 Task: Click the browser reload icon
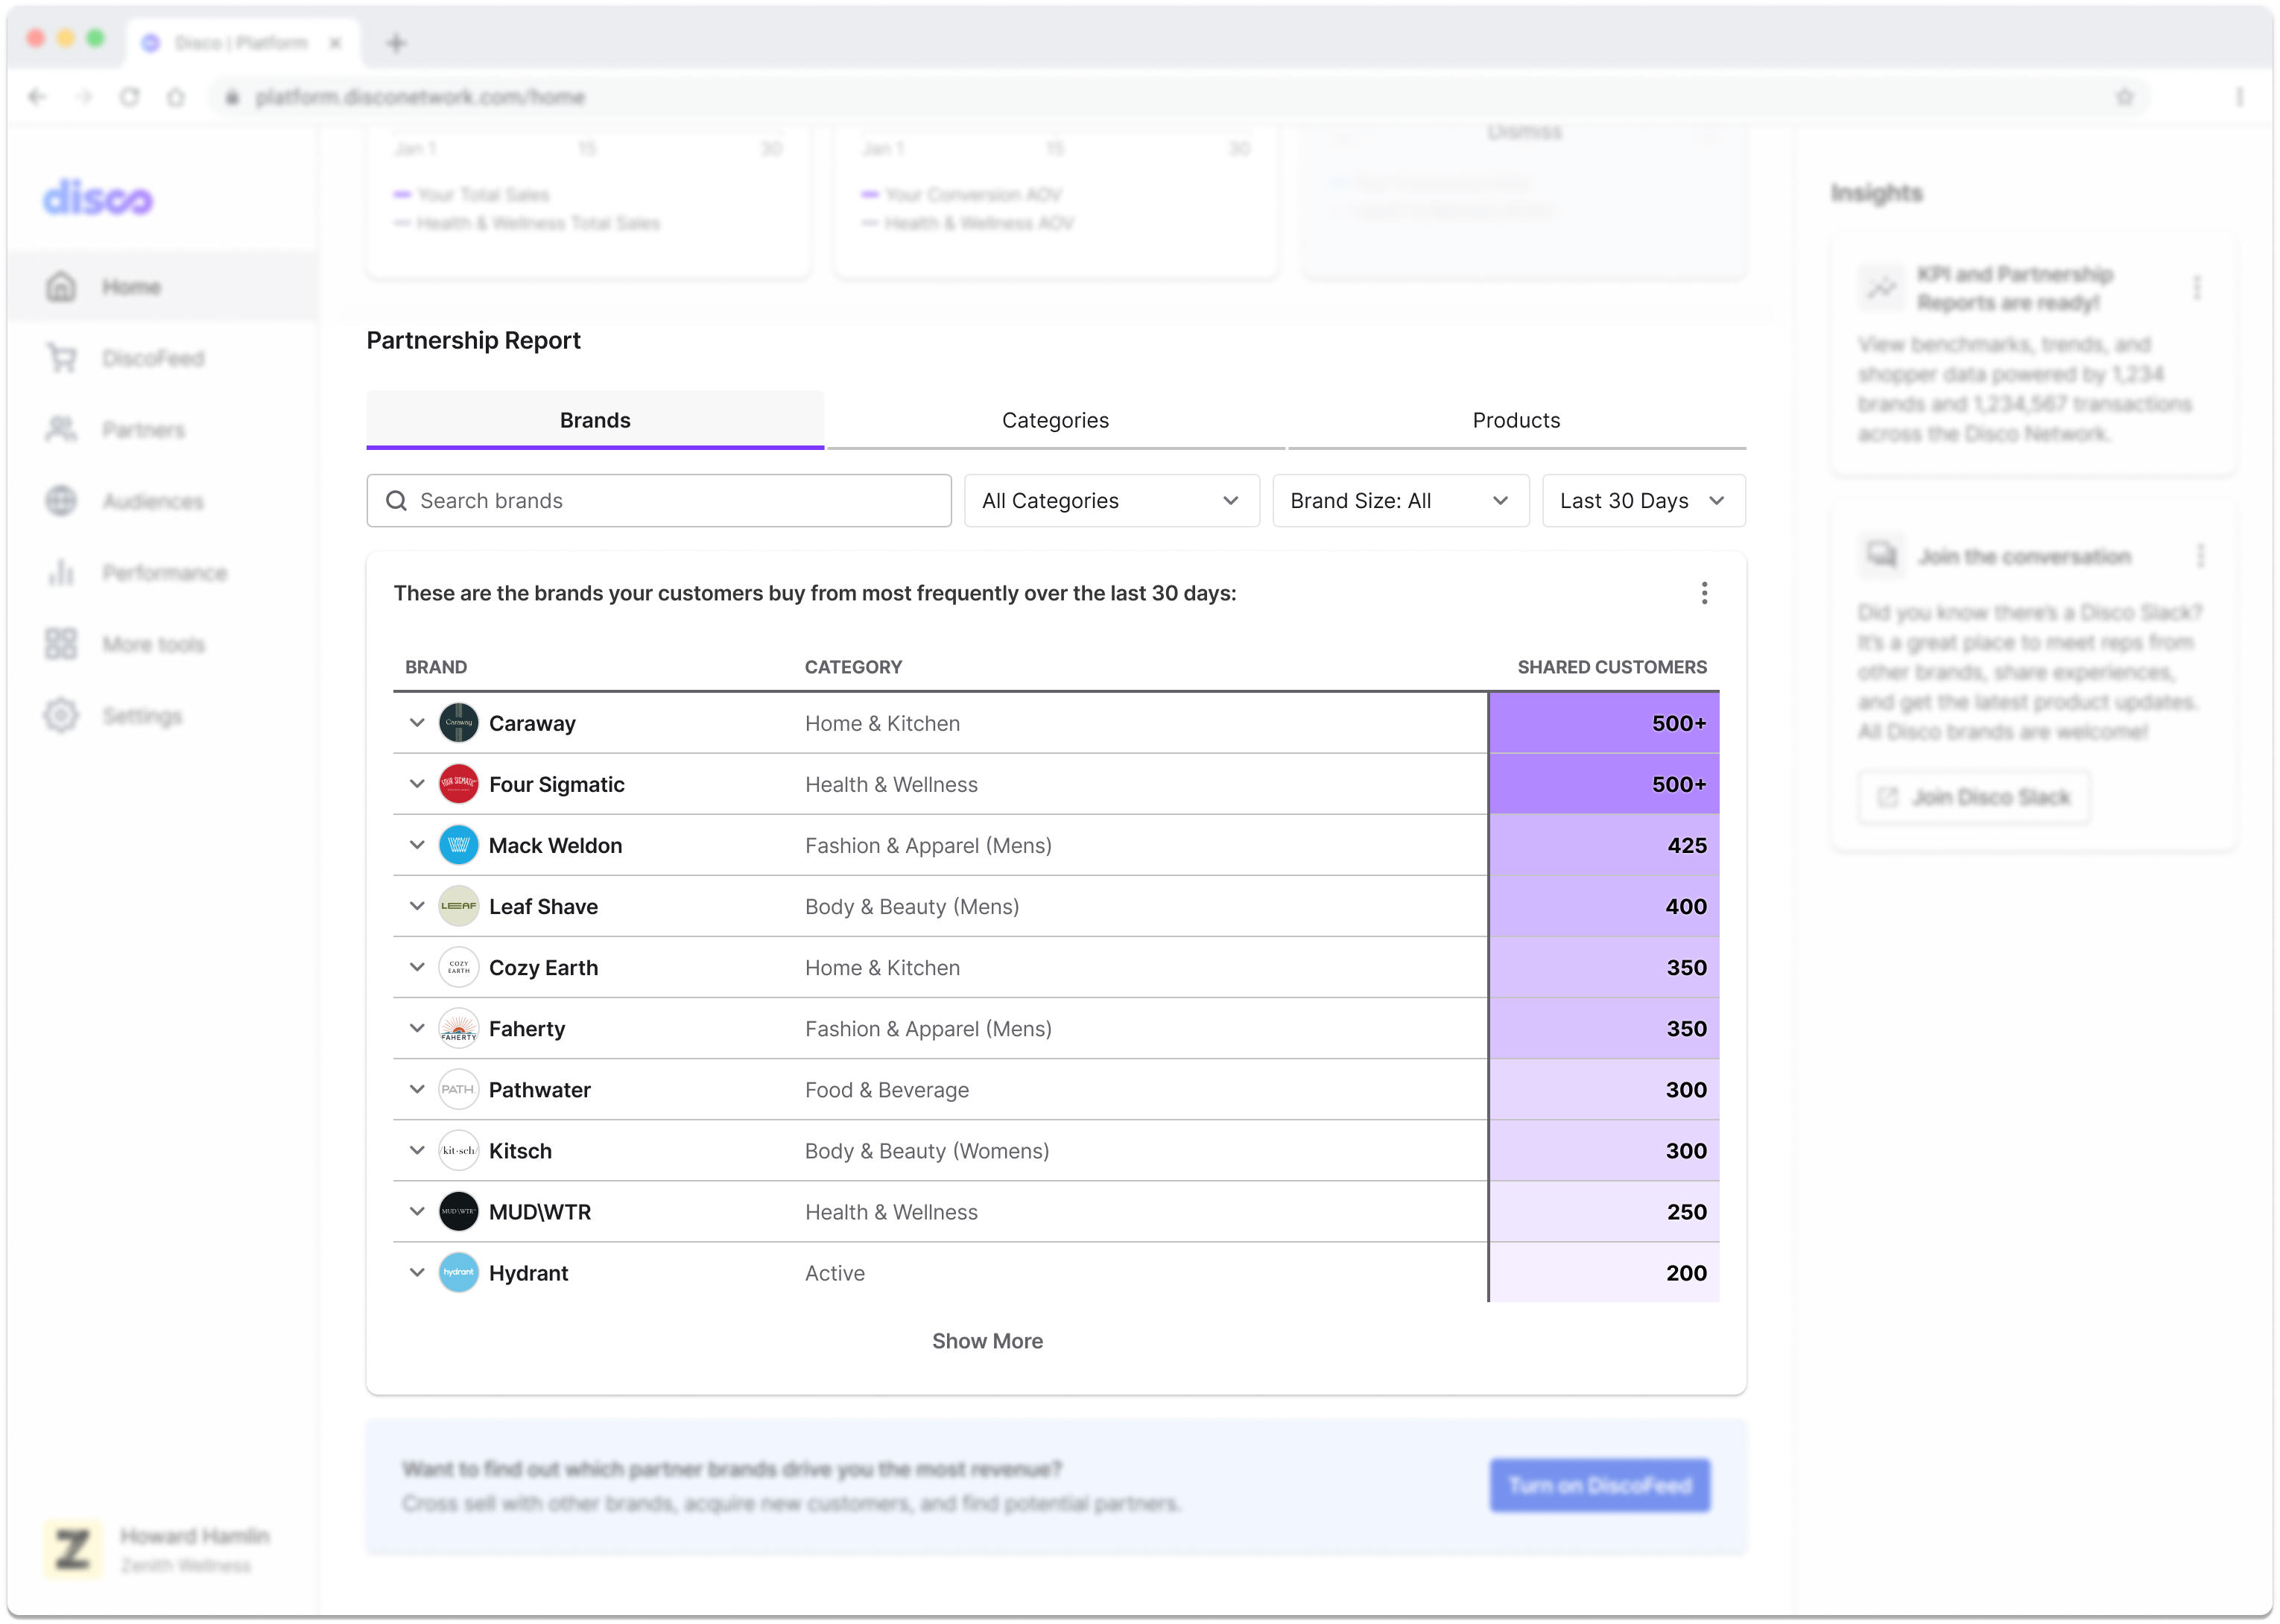tap(130, 97)
